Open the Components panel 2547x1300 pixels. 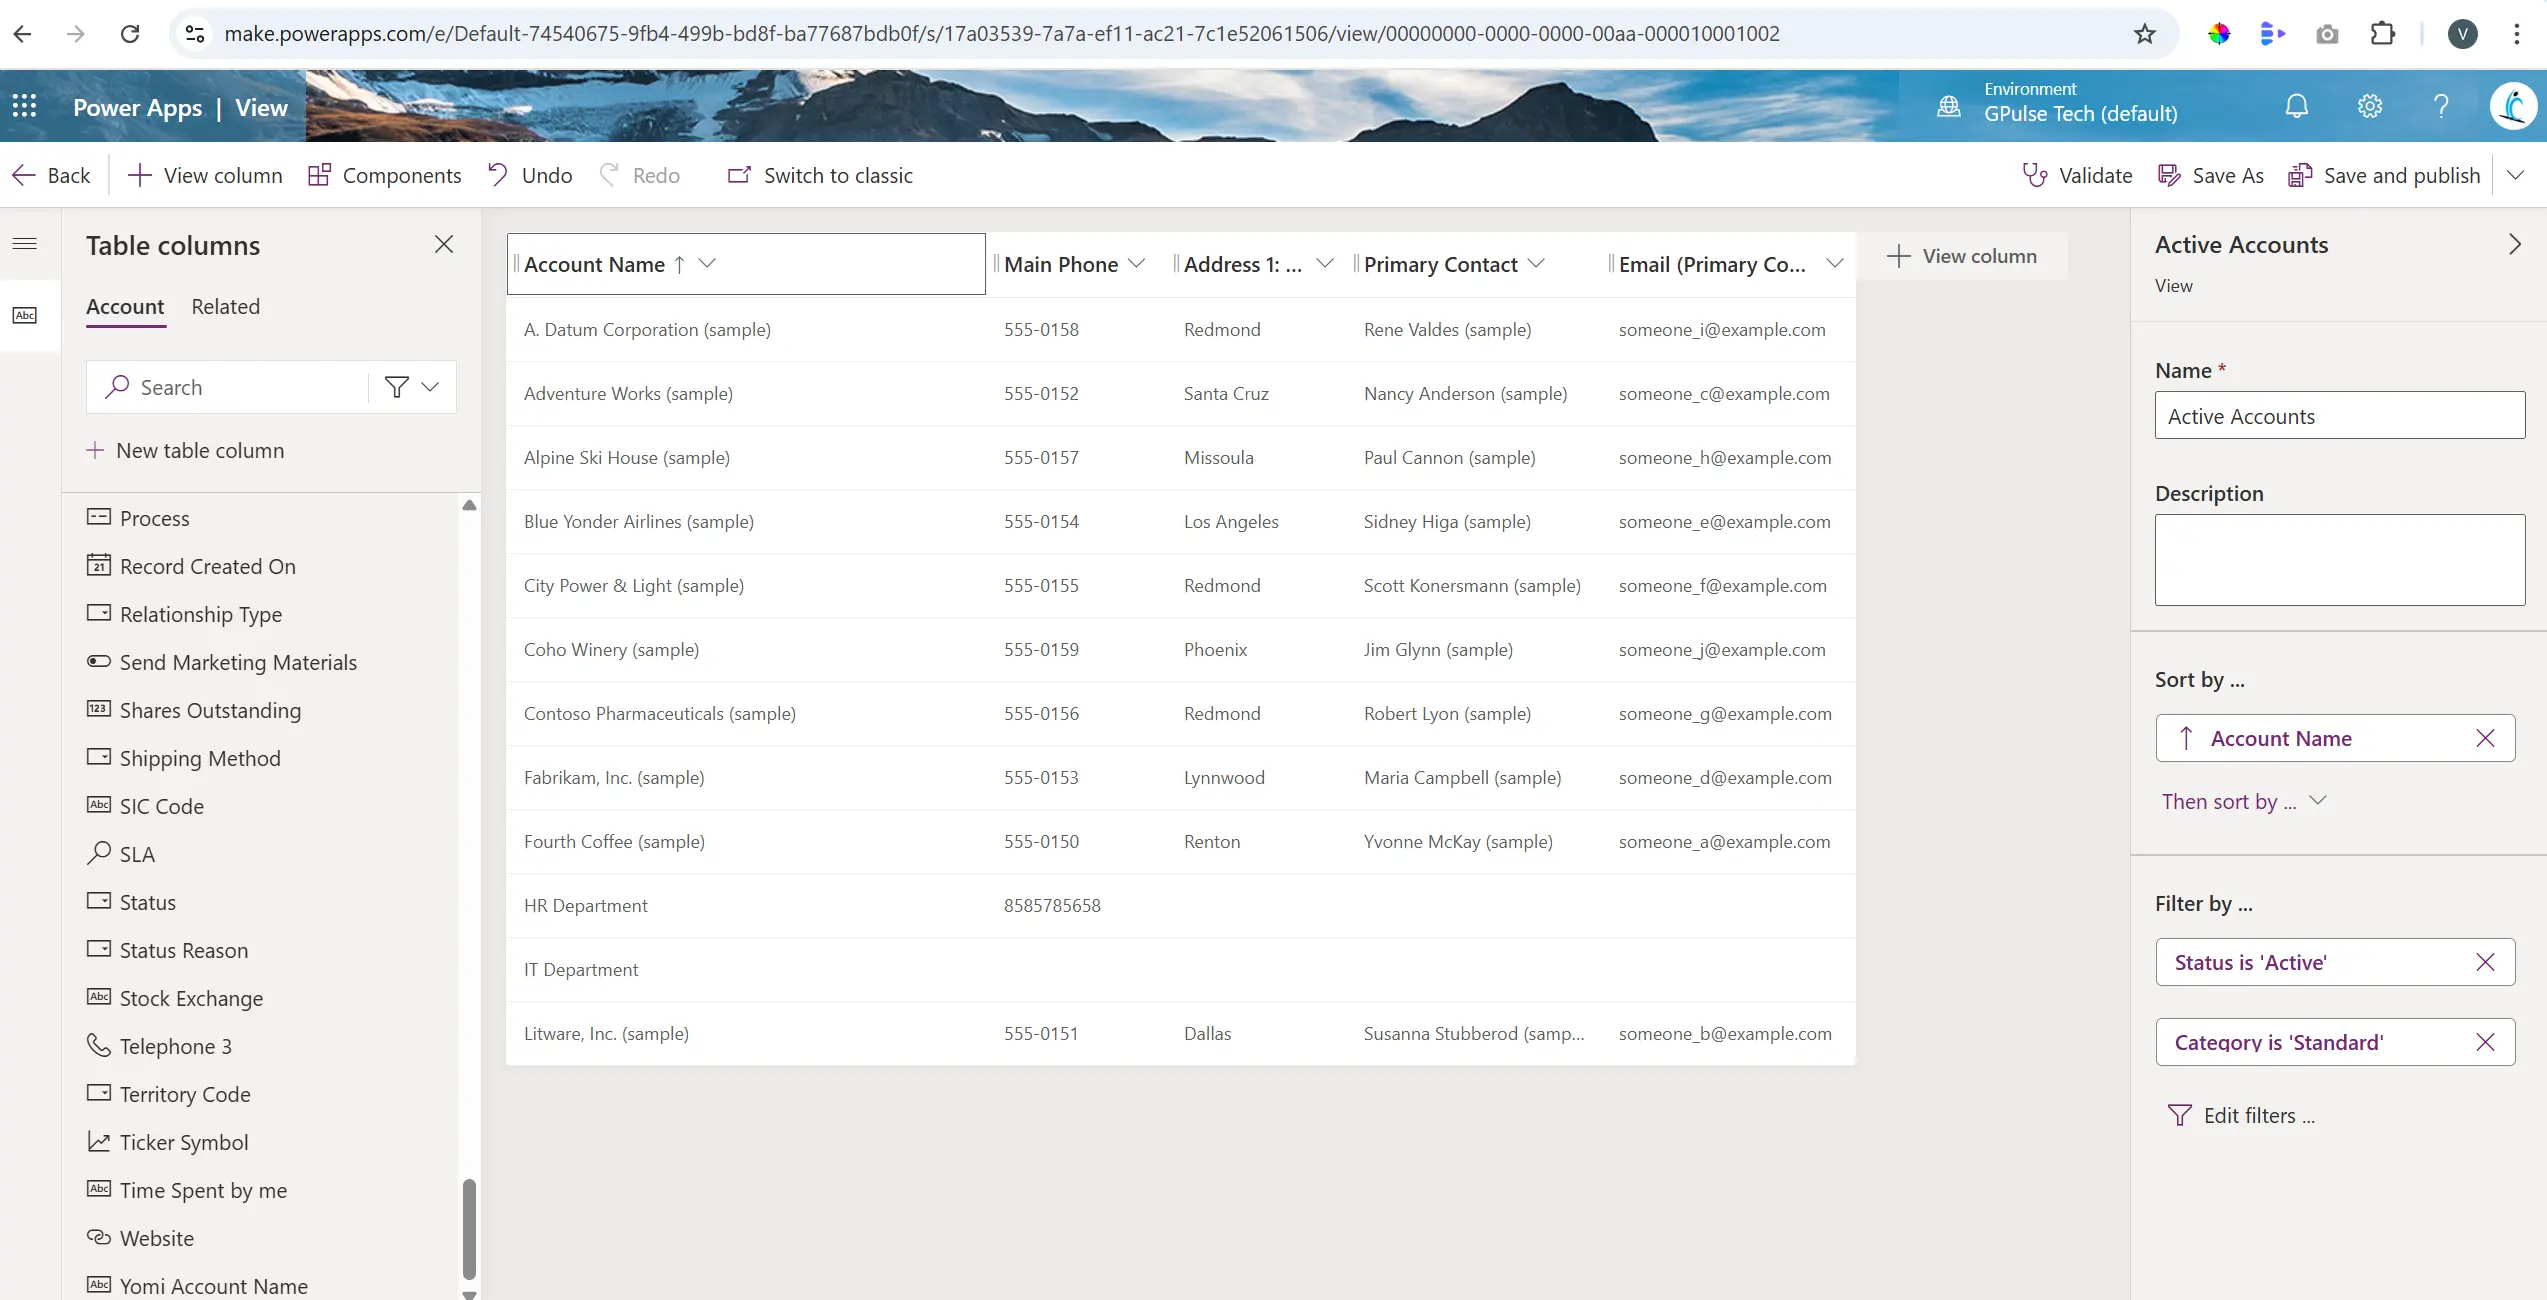385,174
